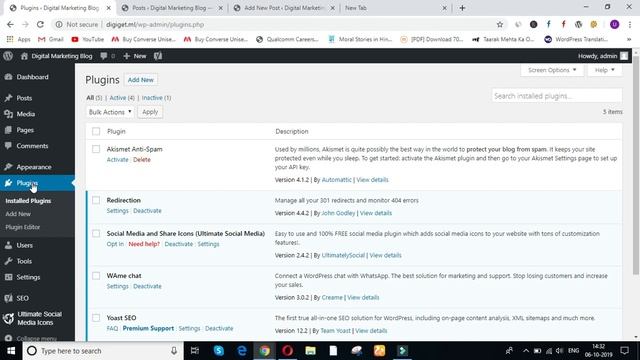
Task: Open Gmail bookmark
Action: coord(51,39)
